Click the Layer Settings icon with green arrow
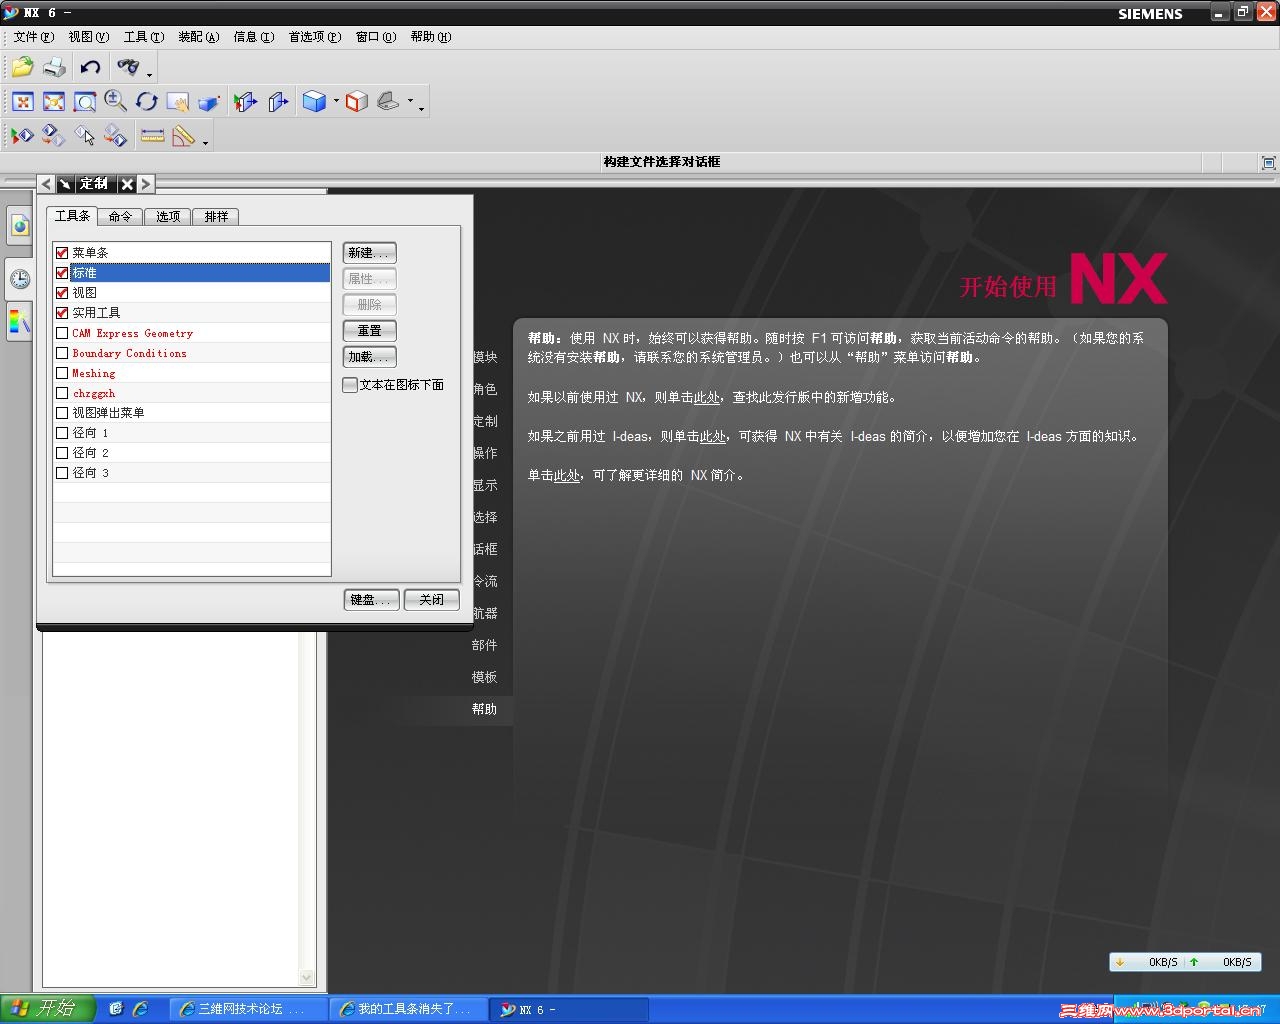The height and width of the screenshot is (1024, 1280). point(22,135)
